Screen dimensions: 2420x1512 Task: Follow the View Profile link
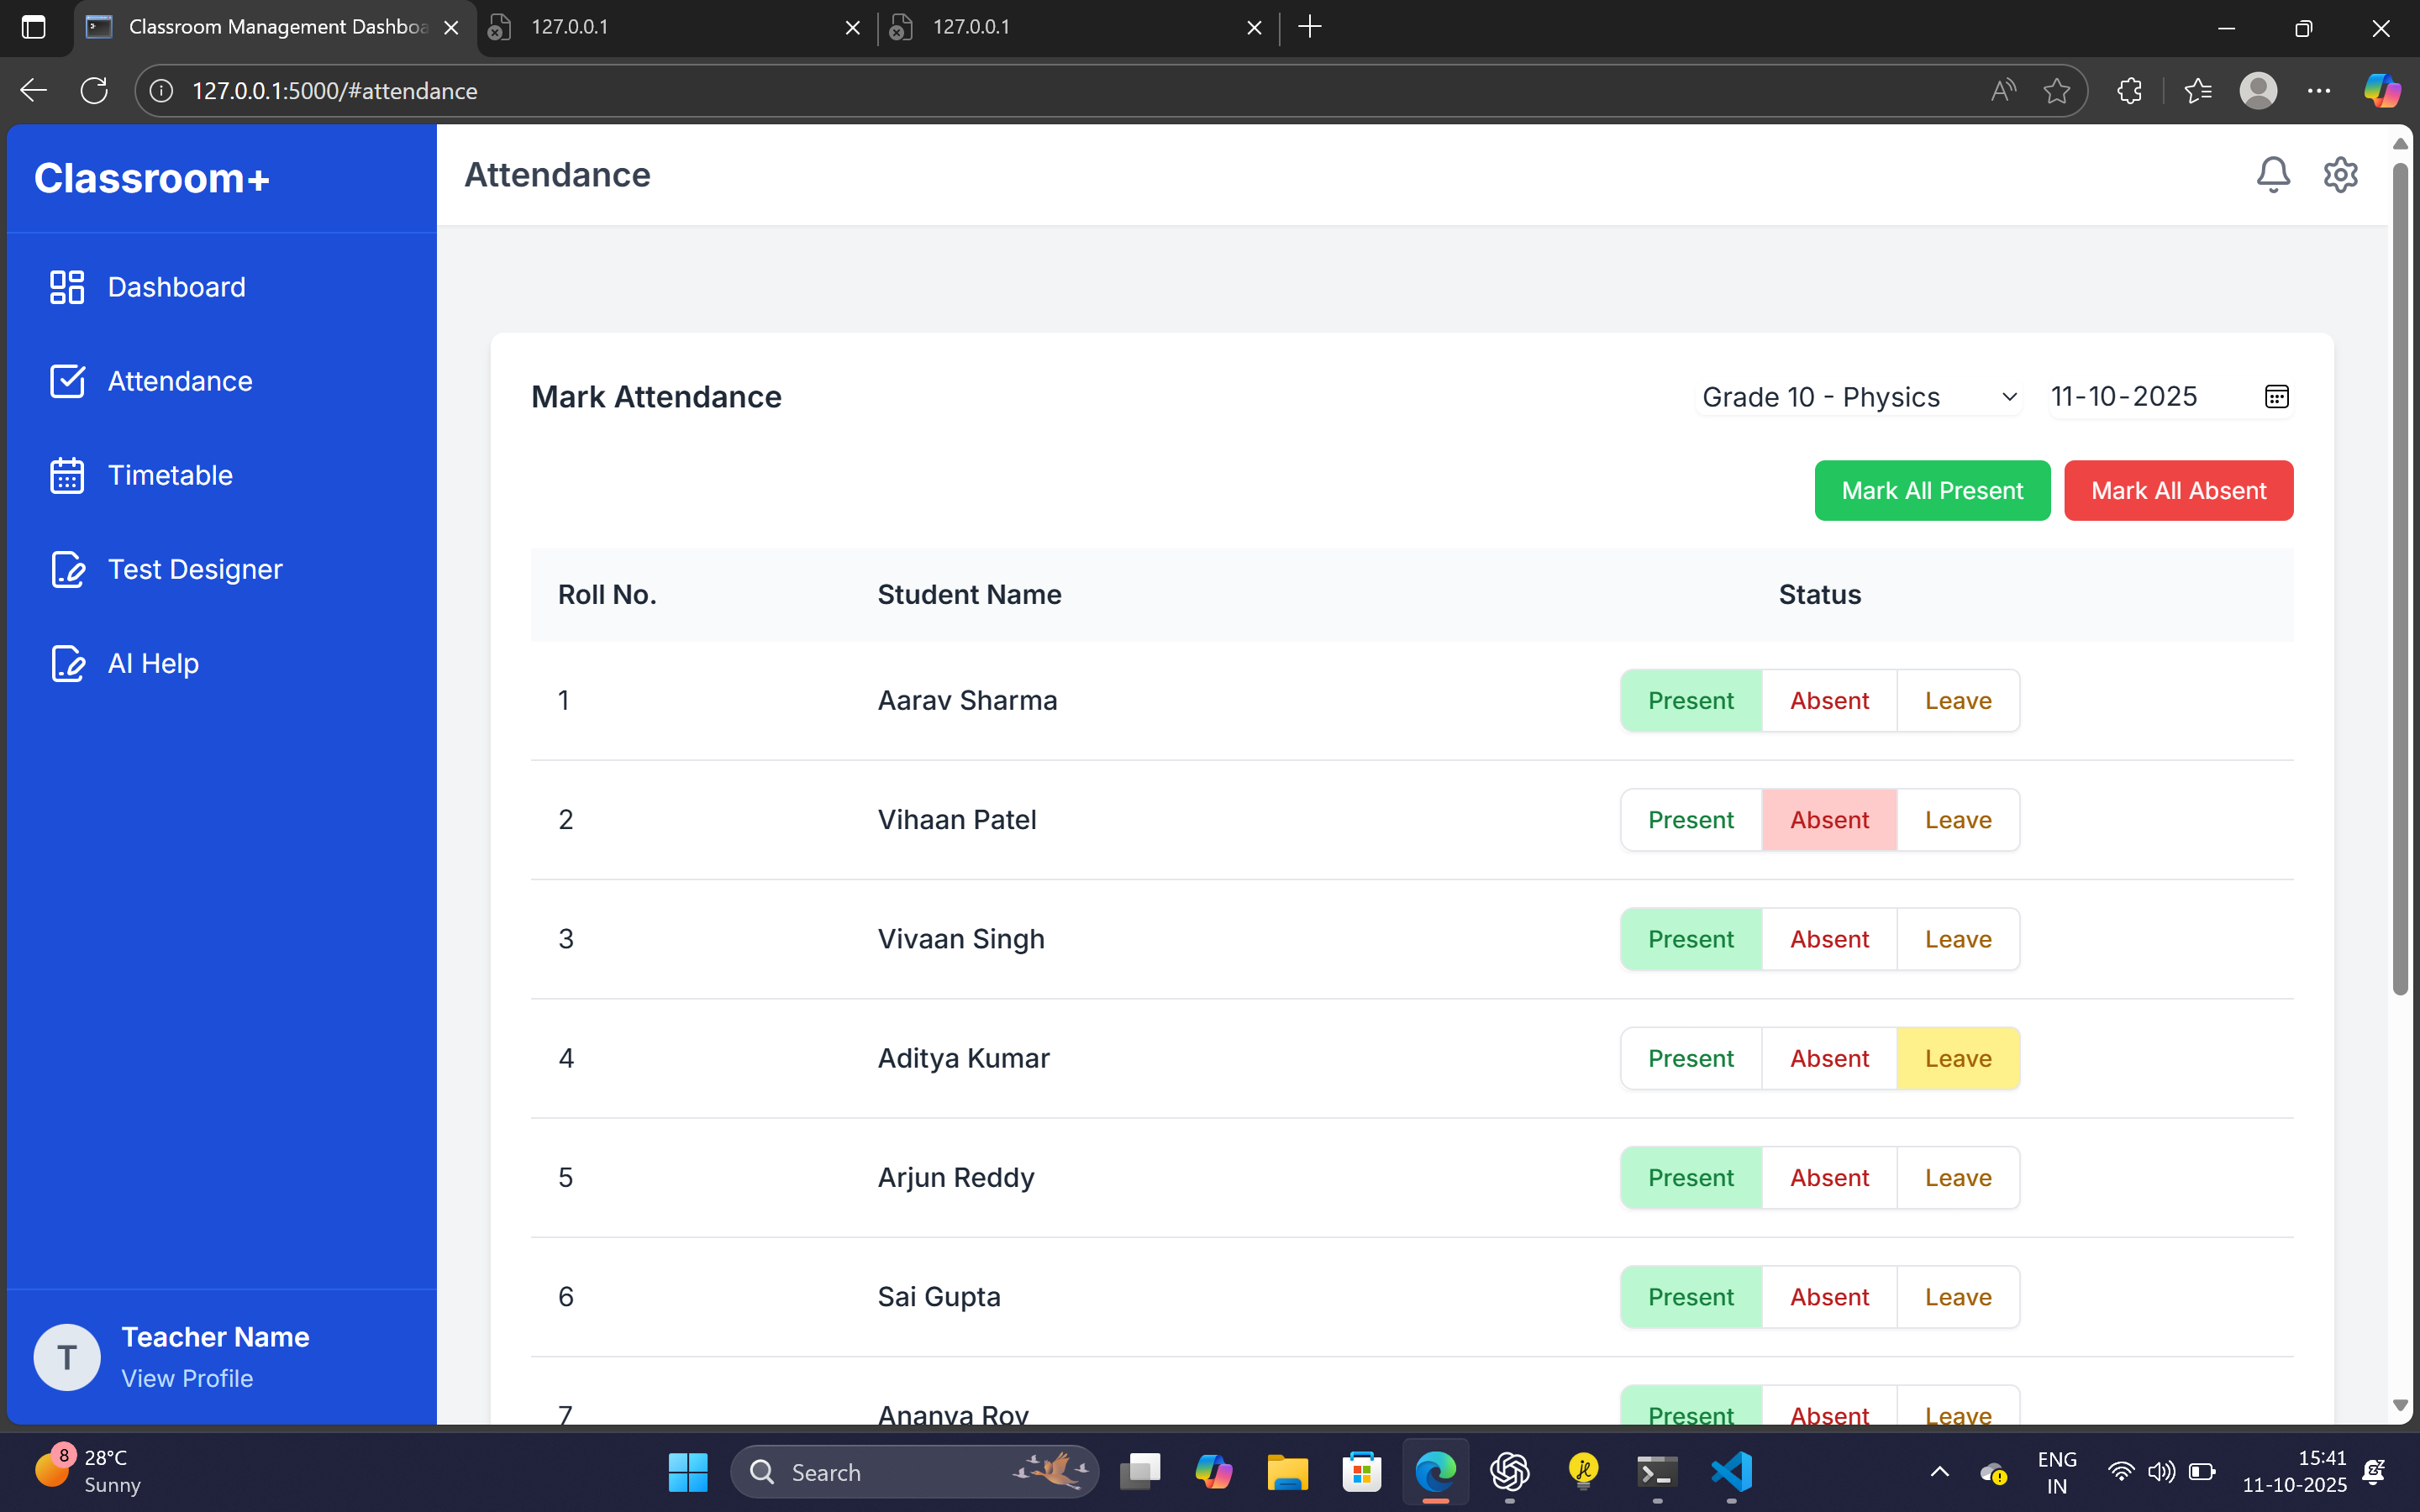187,1378
